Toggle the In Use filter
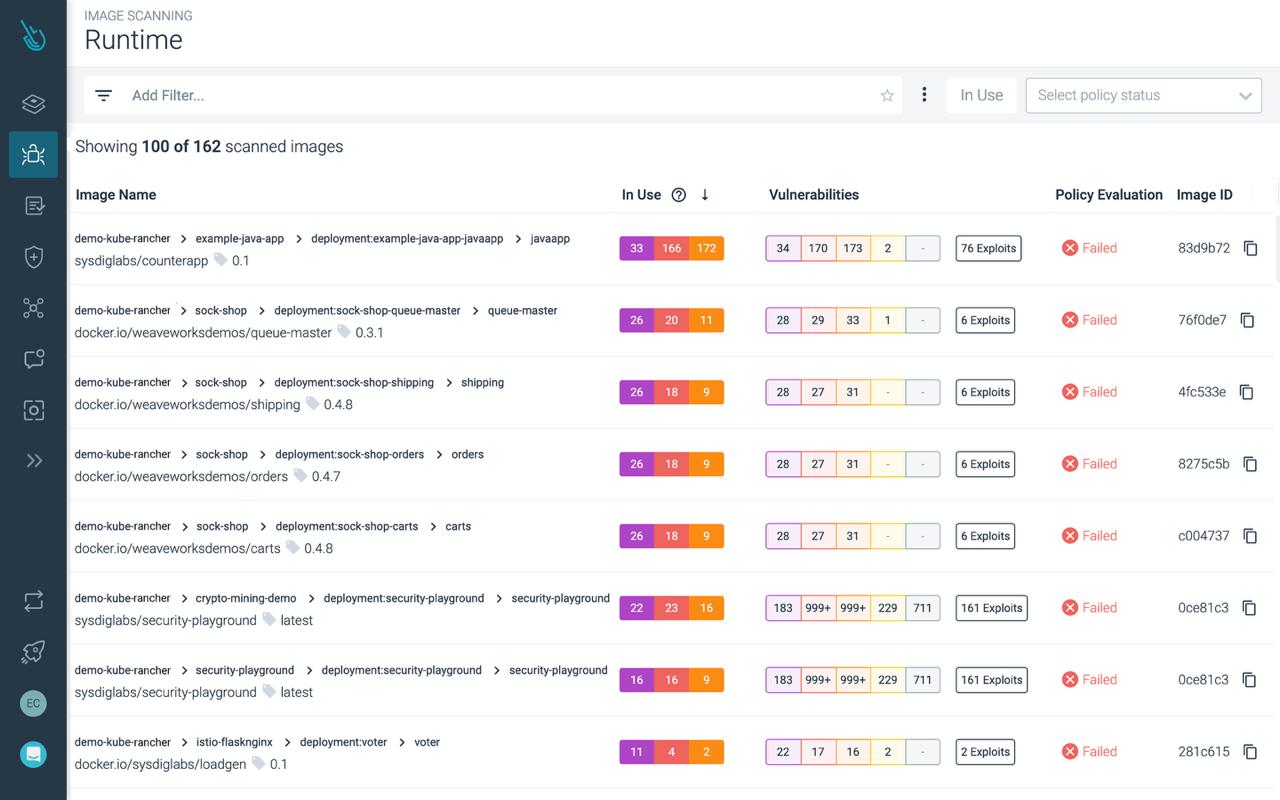The width and height of the screenshot is (1280, 800). click(981, 95)
